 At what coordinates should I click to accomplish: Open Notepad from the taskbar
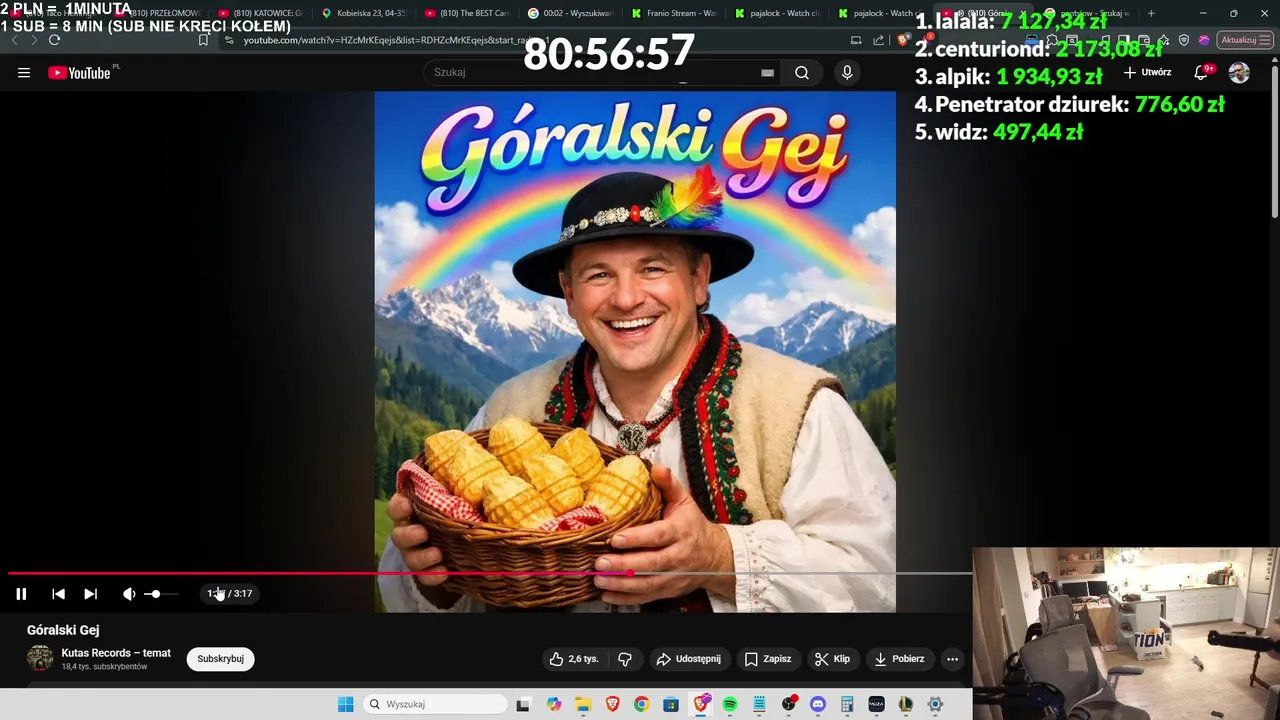(x=759, y=704)
